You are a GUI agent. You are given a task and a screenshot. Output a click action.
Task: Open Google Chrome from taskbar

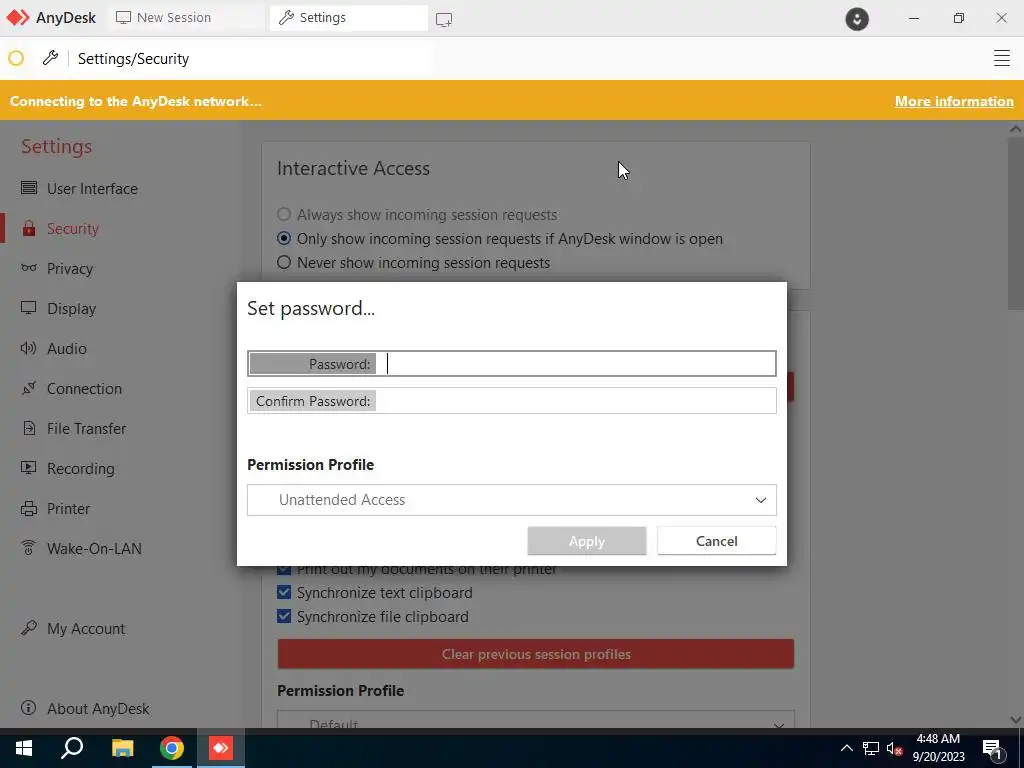pos(172,748)
